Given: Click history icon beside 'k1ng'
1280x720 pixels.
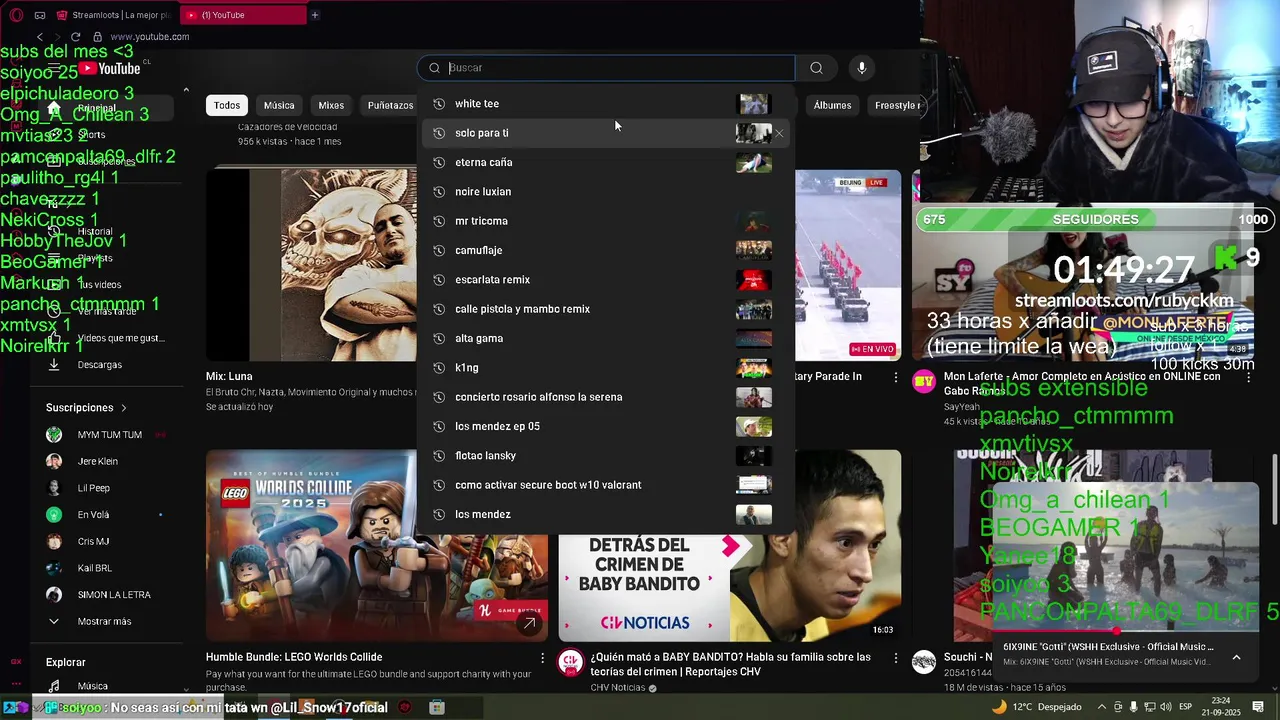Looking at the screenshot, I should pos(438,368).
